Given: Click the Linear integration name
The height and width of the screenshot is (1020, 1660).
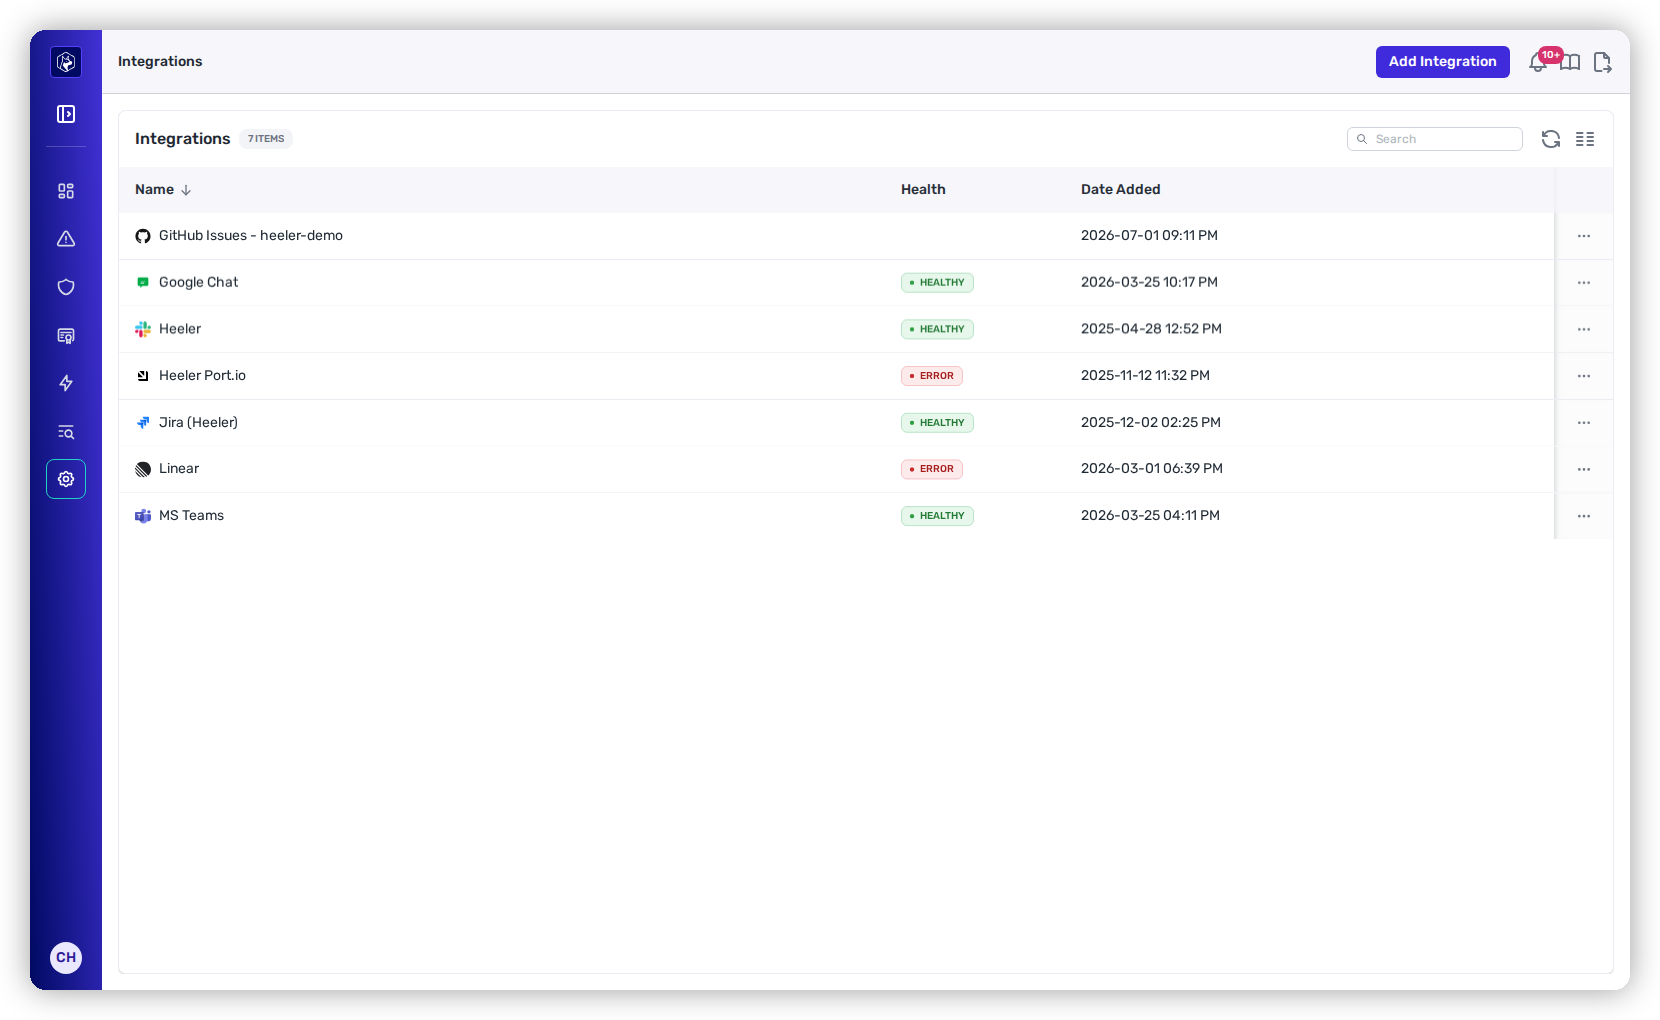Looking at the screenshot, I should point(179,469).
